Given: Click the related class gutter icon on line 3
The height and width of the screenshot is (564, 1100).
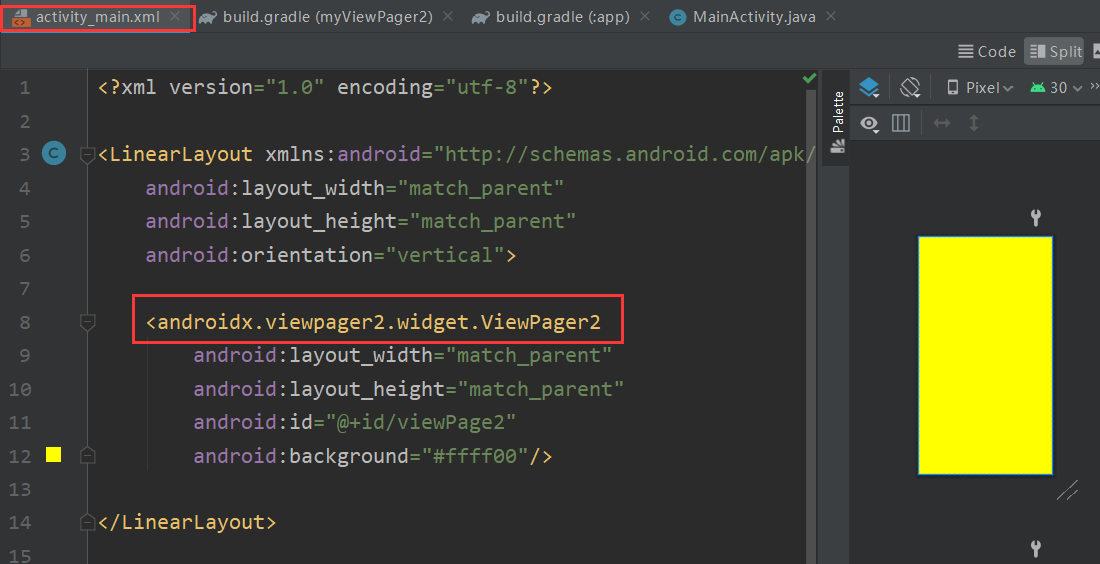Looking at the screenshot, I should click(x=54, y=154).
